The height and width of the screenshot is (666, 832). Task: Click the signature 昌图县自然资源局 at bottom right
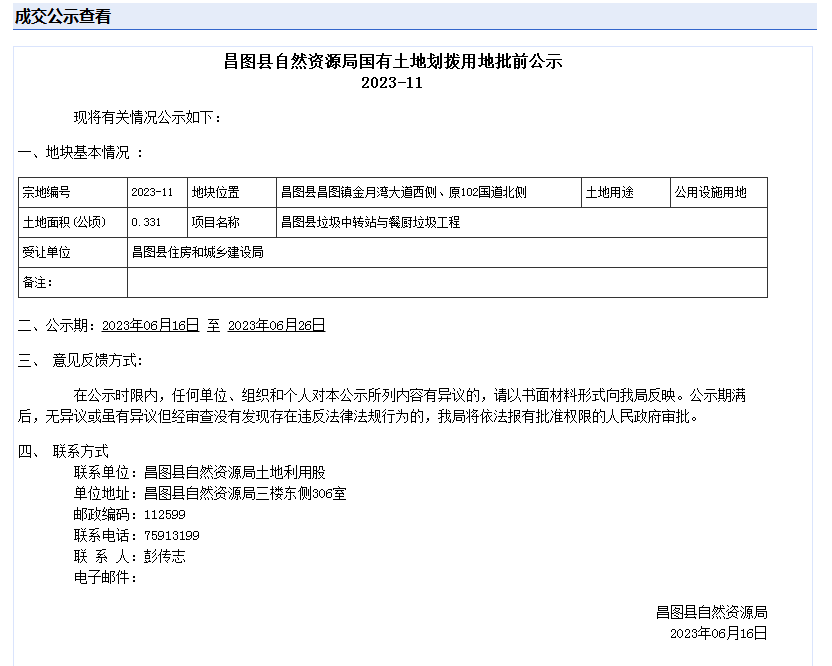(712, 612)
